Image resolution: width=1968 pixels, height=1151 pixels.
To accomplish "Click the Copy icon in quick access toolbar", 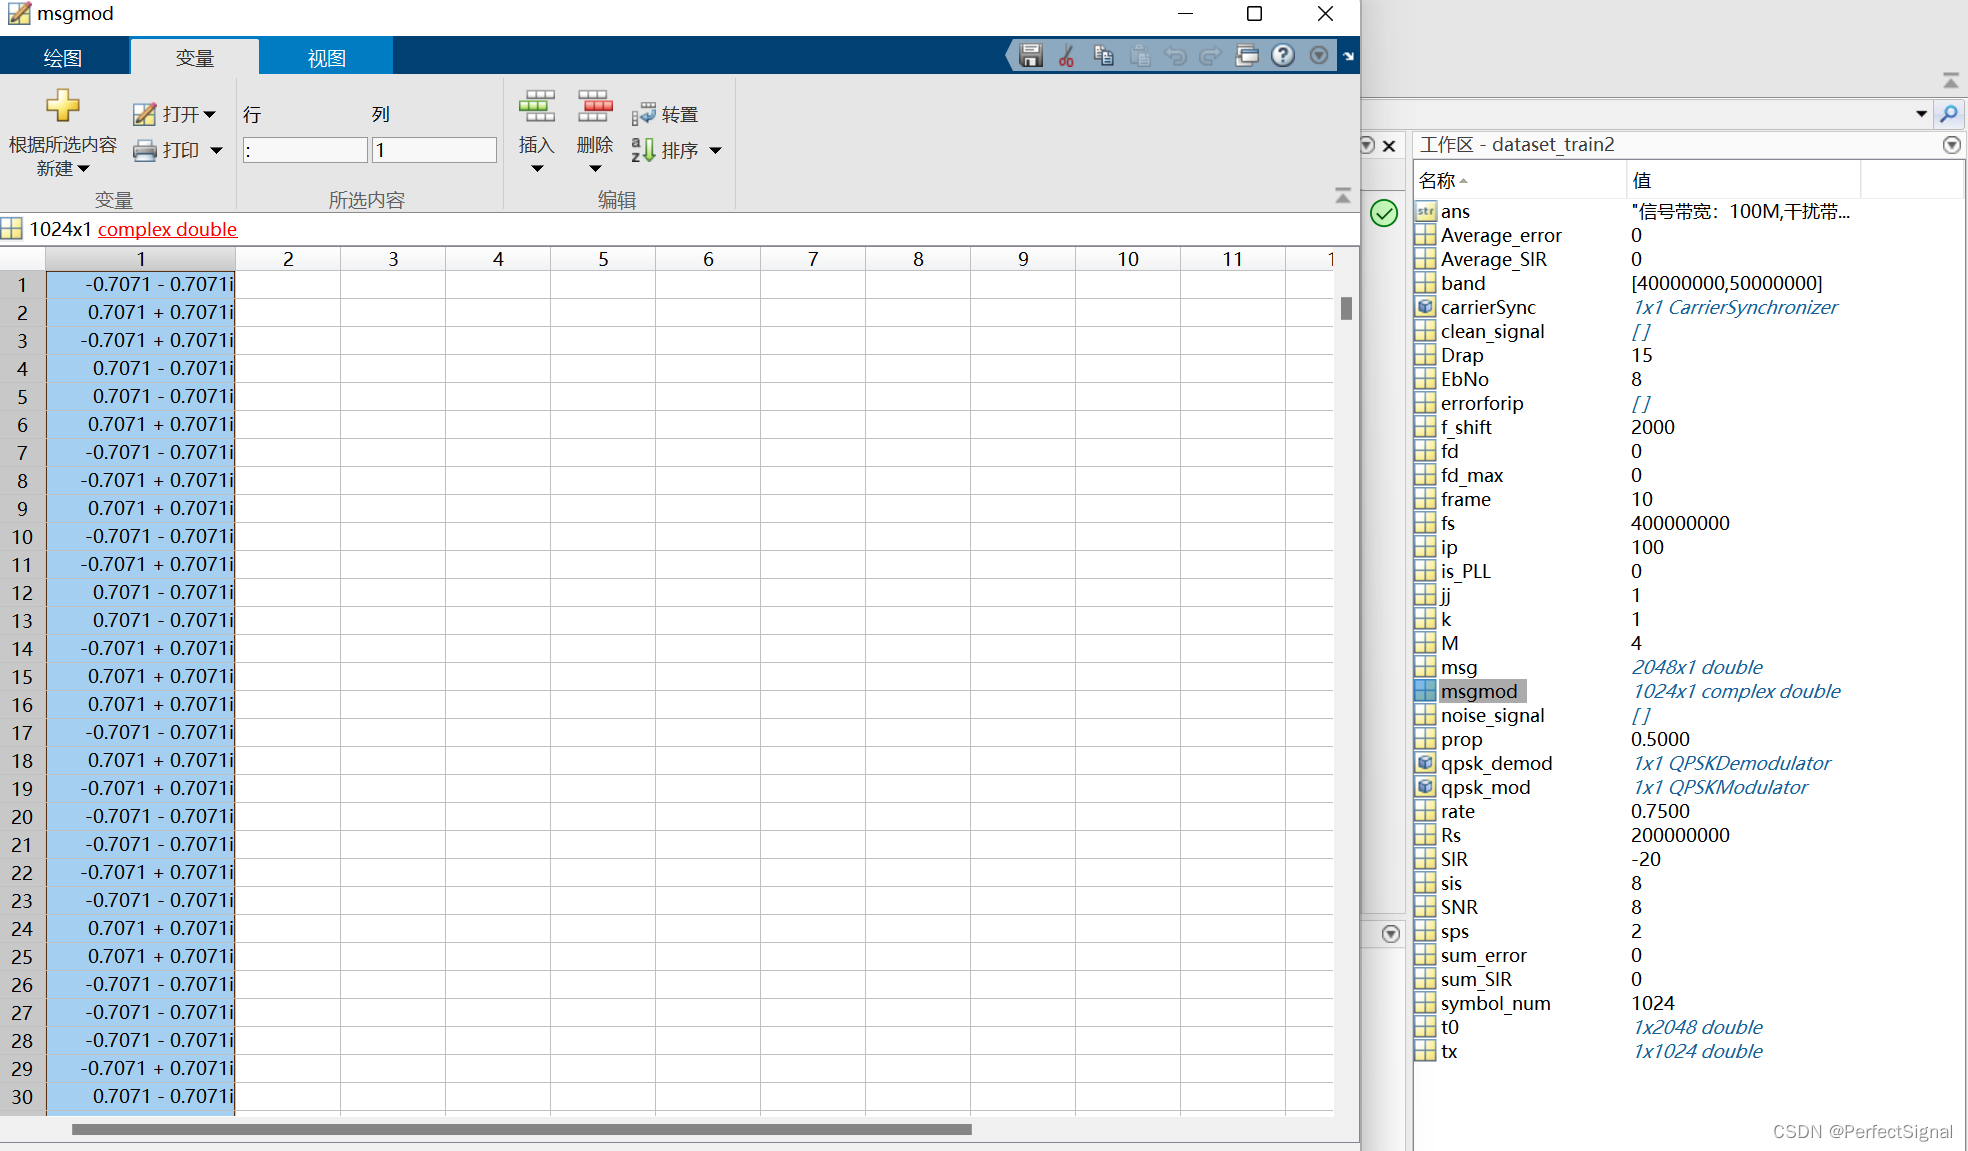I will click(1103, 56).
